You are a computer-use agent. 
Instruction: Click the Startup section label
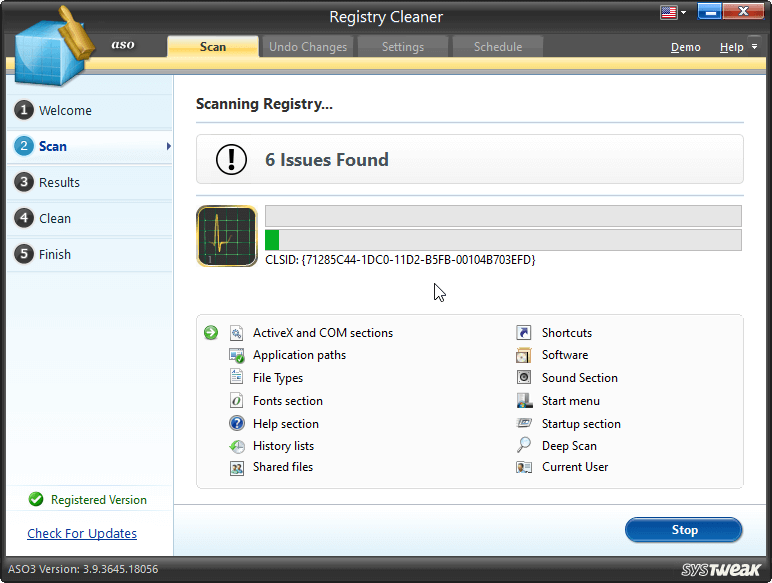click(581, 423)
